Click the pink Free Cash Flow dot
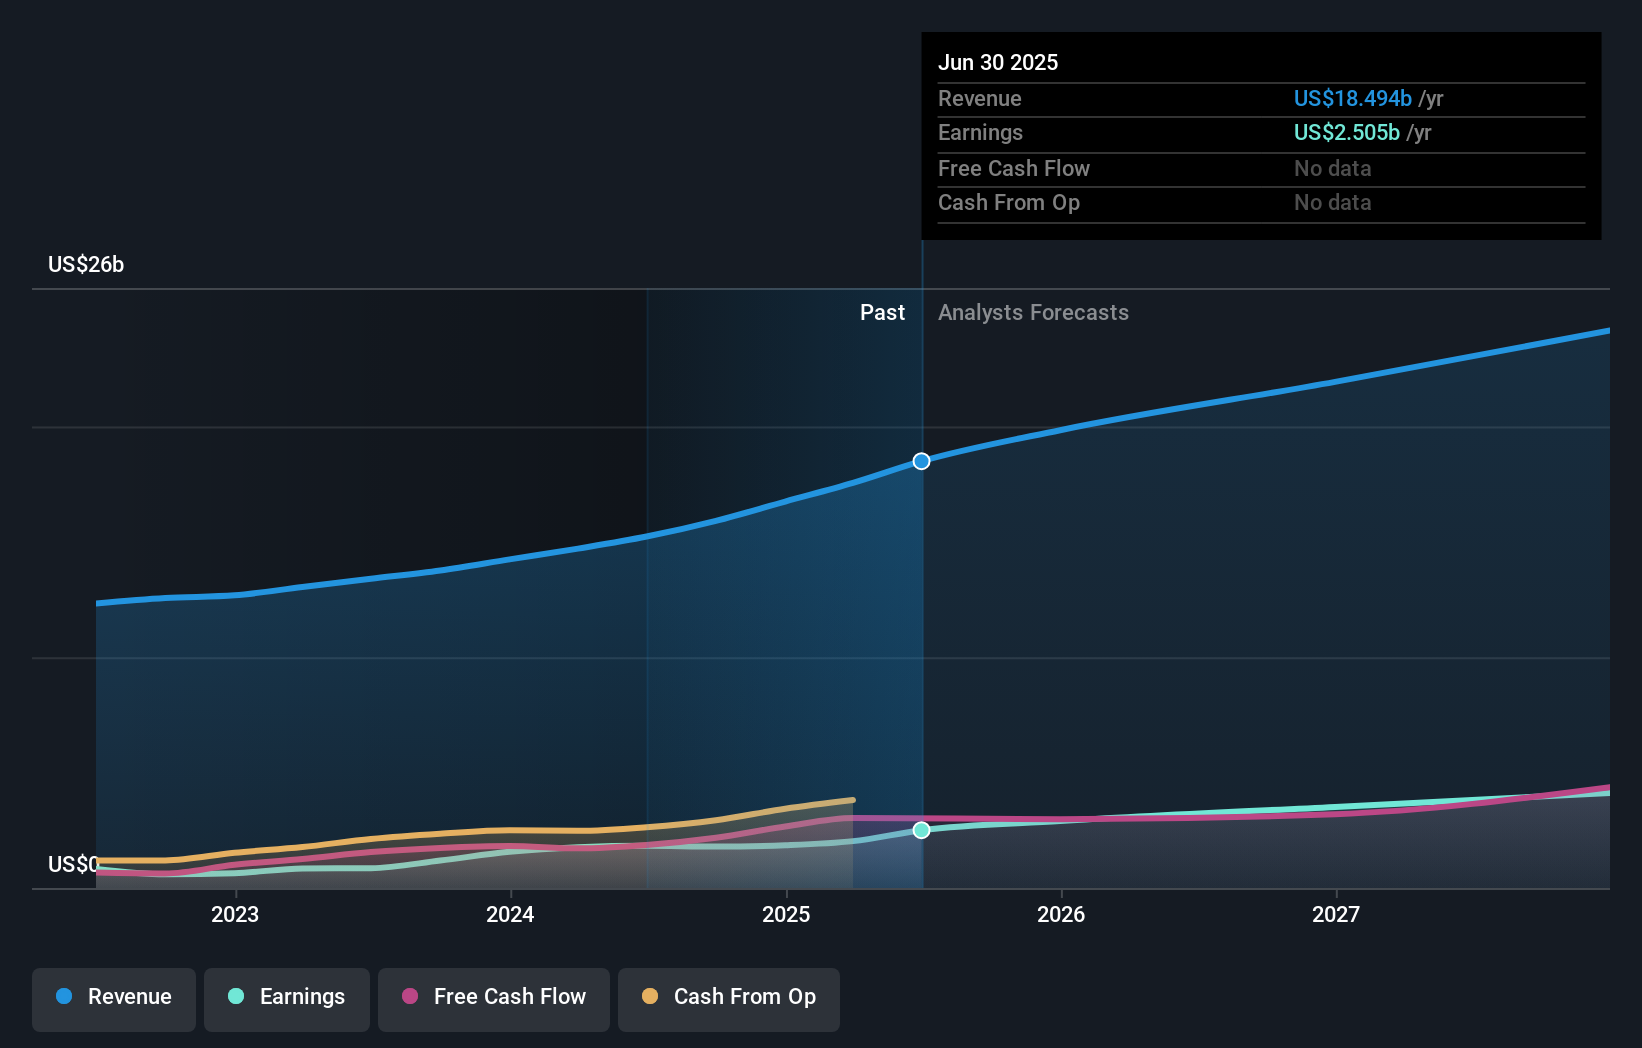Viewport: 1642px width, 1048px height. tap(410, 996)
